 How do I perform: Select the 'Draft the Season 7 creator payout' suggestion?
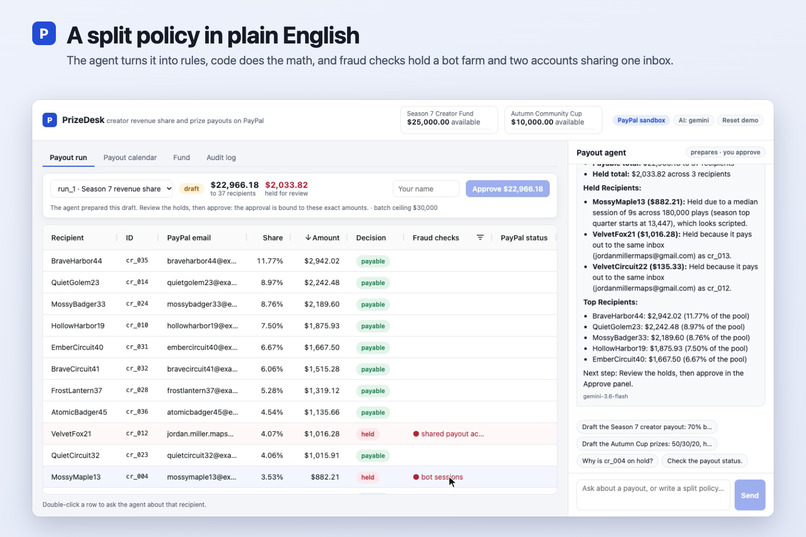point(647,427)
